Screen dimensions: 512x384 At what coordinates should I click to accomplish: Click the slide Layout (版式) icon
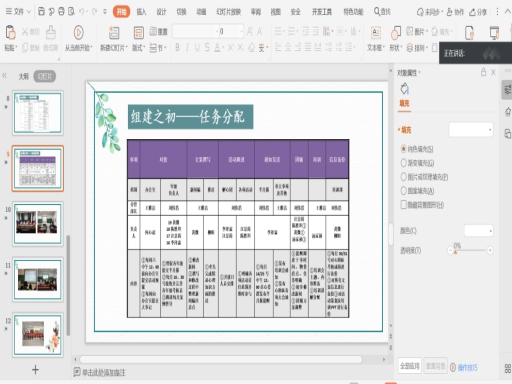click(x=138, y=33)
